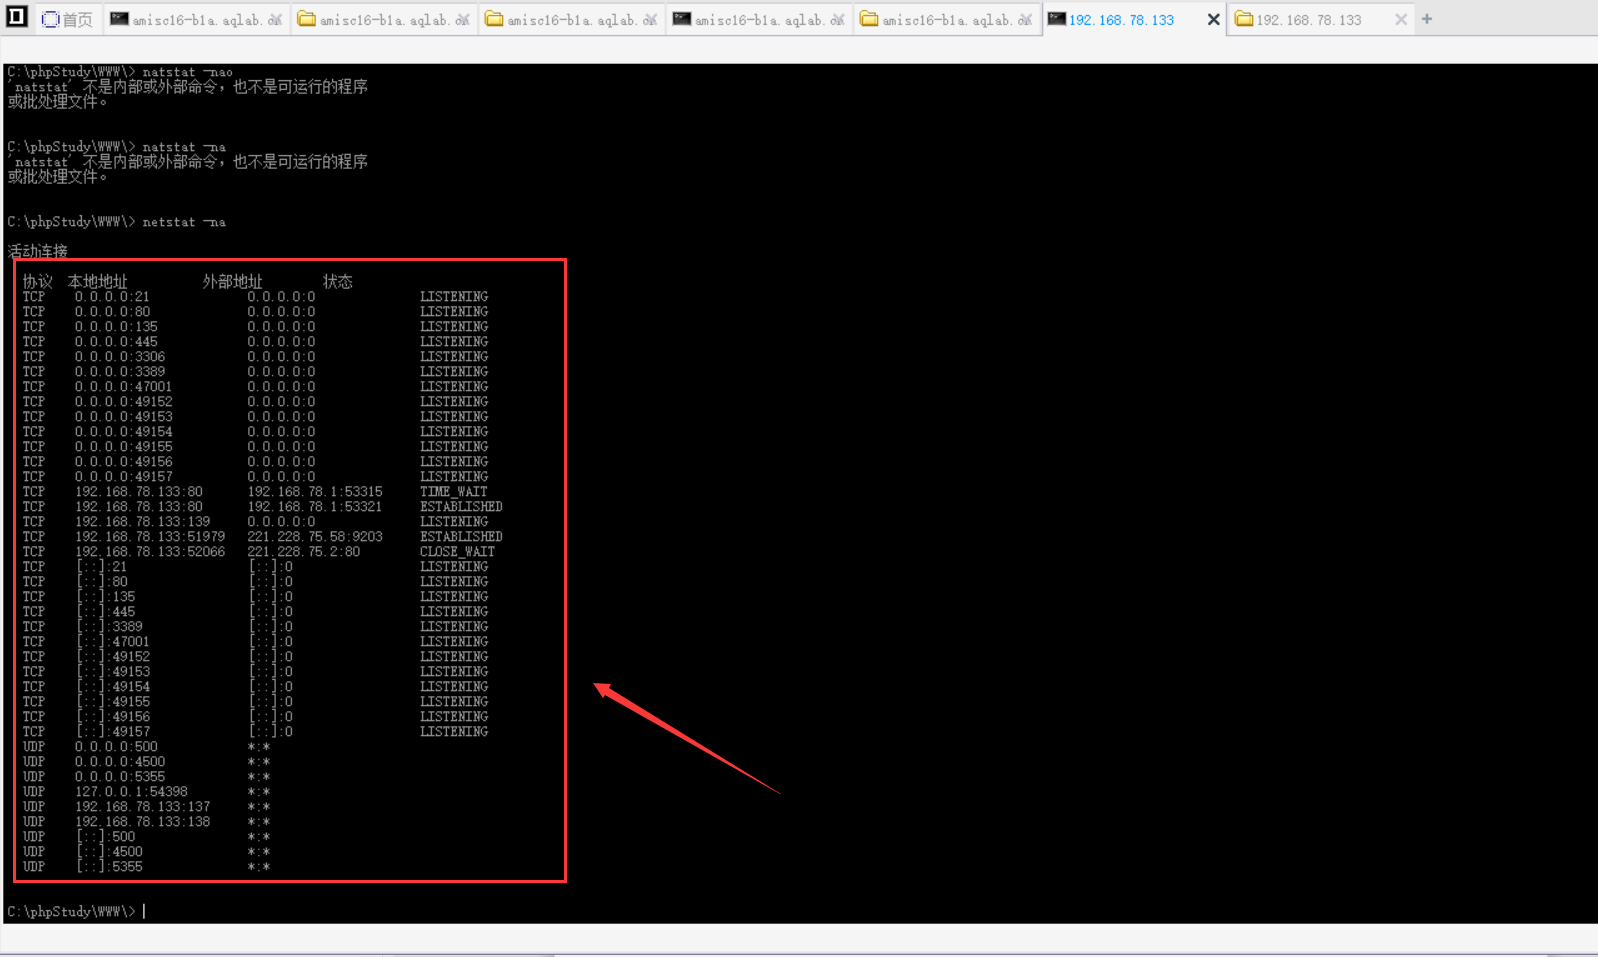
Task: Click the 0.0.0.0:3389 LISTENING row
Action: pos(255,371)
